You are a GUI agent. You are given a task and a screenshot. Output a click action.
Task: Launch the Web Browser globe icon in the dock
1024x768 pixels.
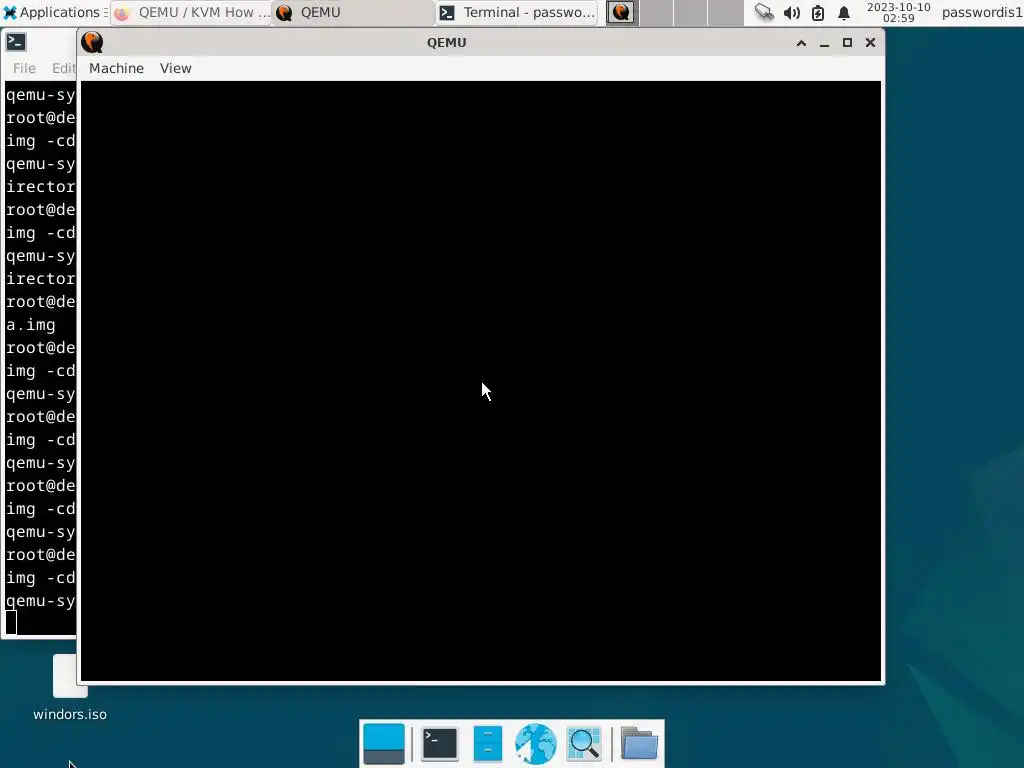click(536, 744)
